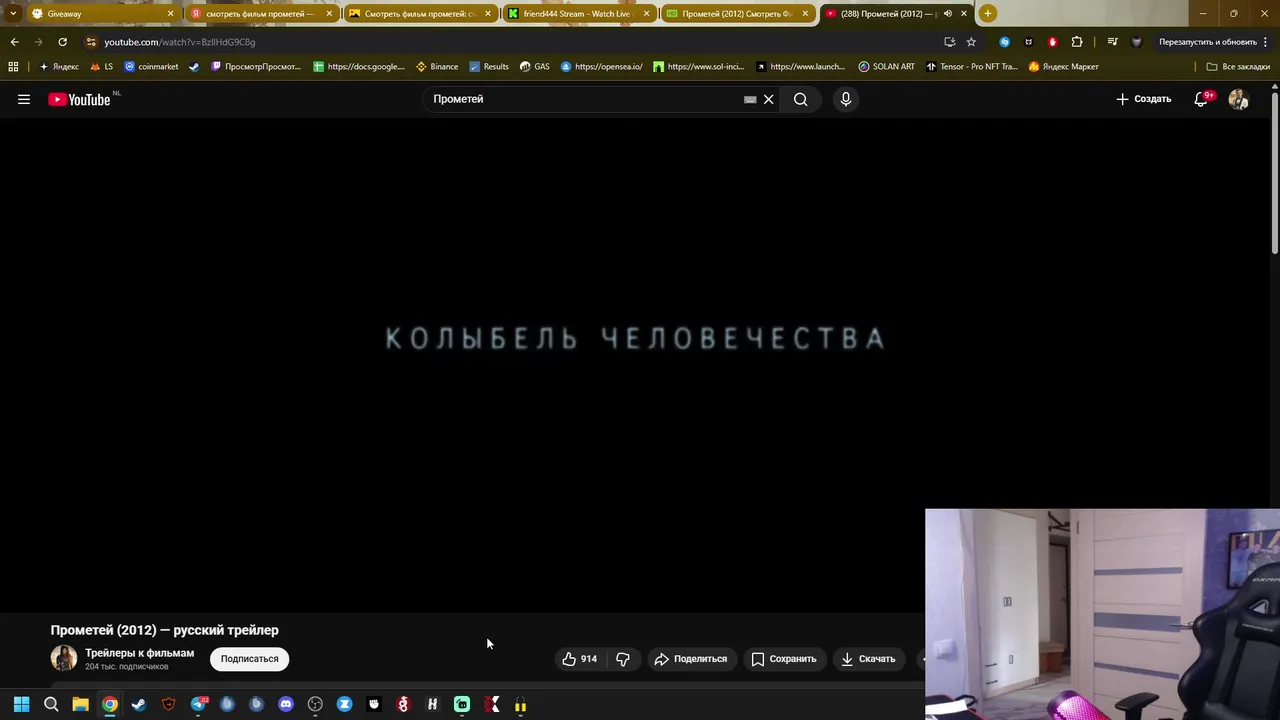
Task: Open Яндекс Маркет bookmark
Action: [x=1063, y=67]
